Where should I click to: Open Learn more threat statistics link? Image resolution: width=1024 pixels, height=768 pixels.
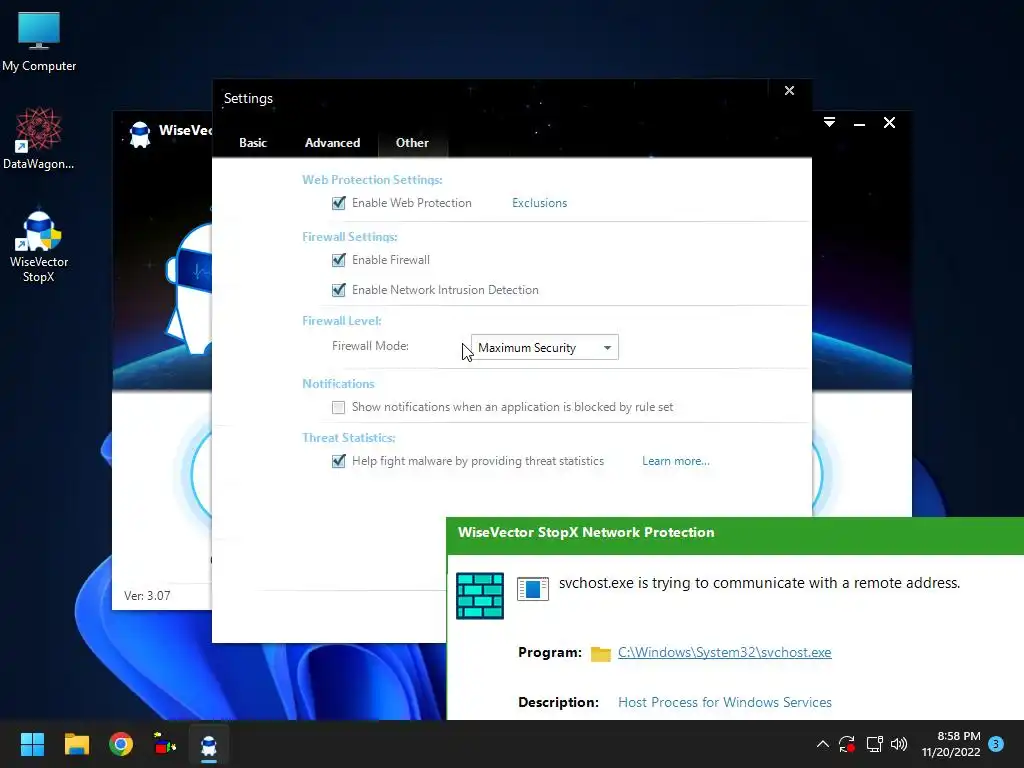coord(676,461)
